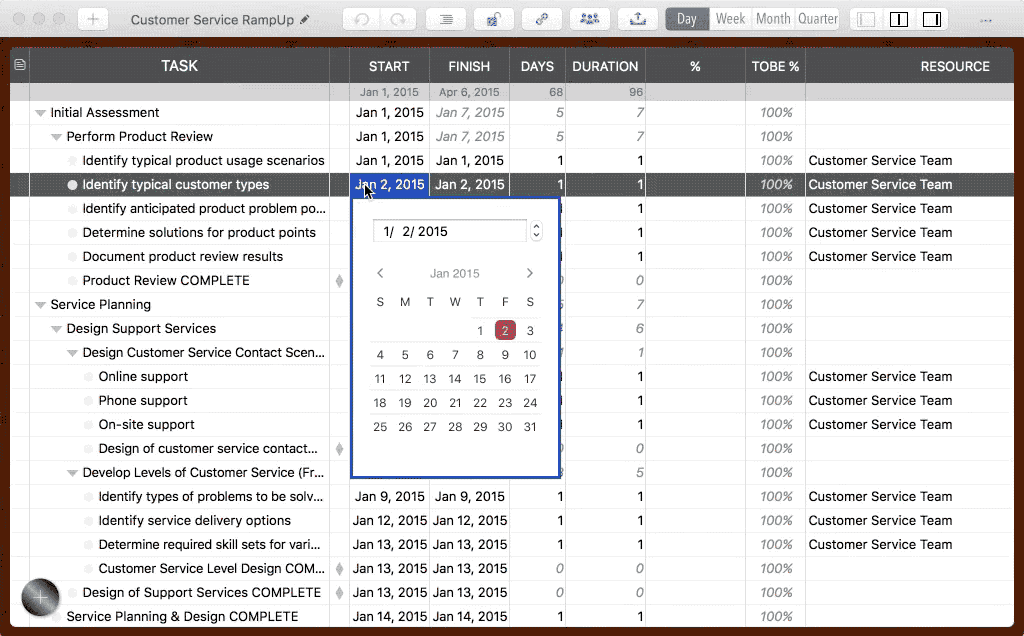Click the share export icon

638,19
